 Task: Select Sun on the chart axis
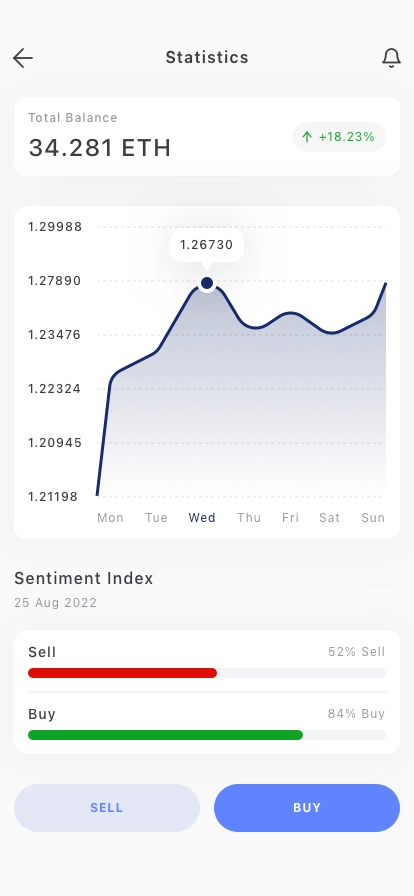tap(373, 518)
